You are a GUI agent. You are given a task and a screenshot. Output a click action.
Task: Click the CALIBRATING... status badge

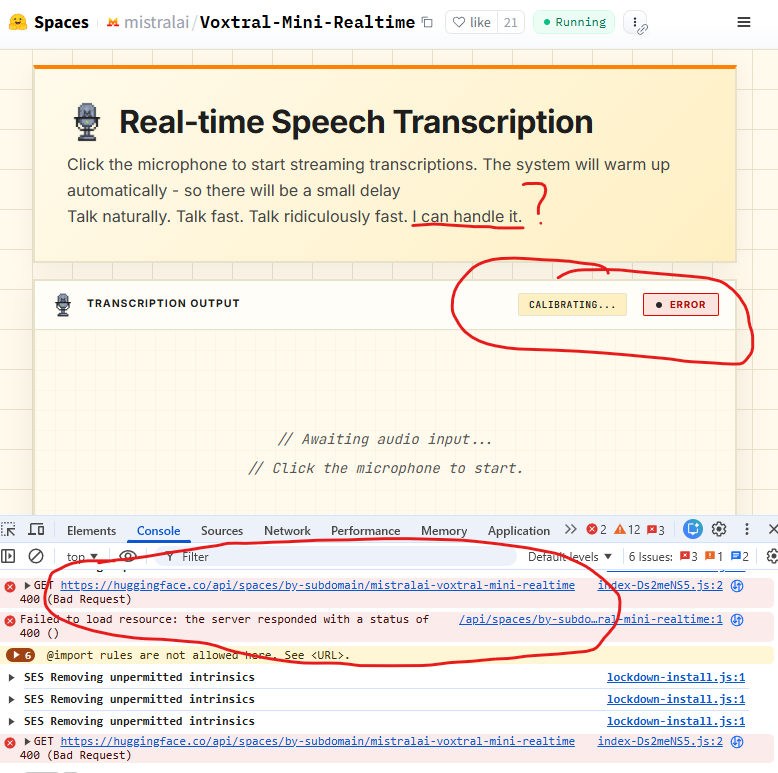(572, 305)
